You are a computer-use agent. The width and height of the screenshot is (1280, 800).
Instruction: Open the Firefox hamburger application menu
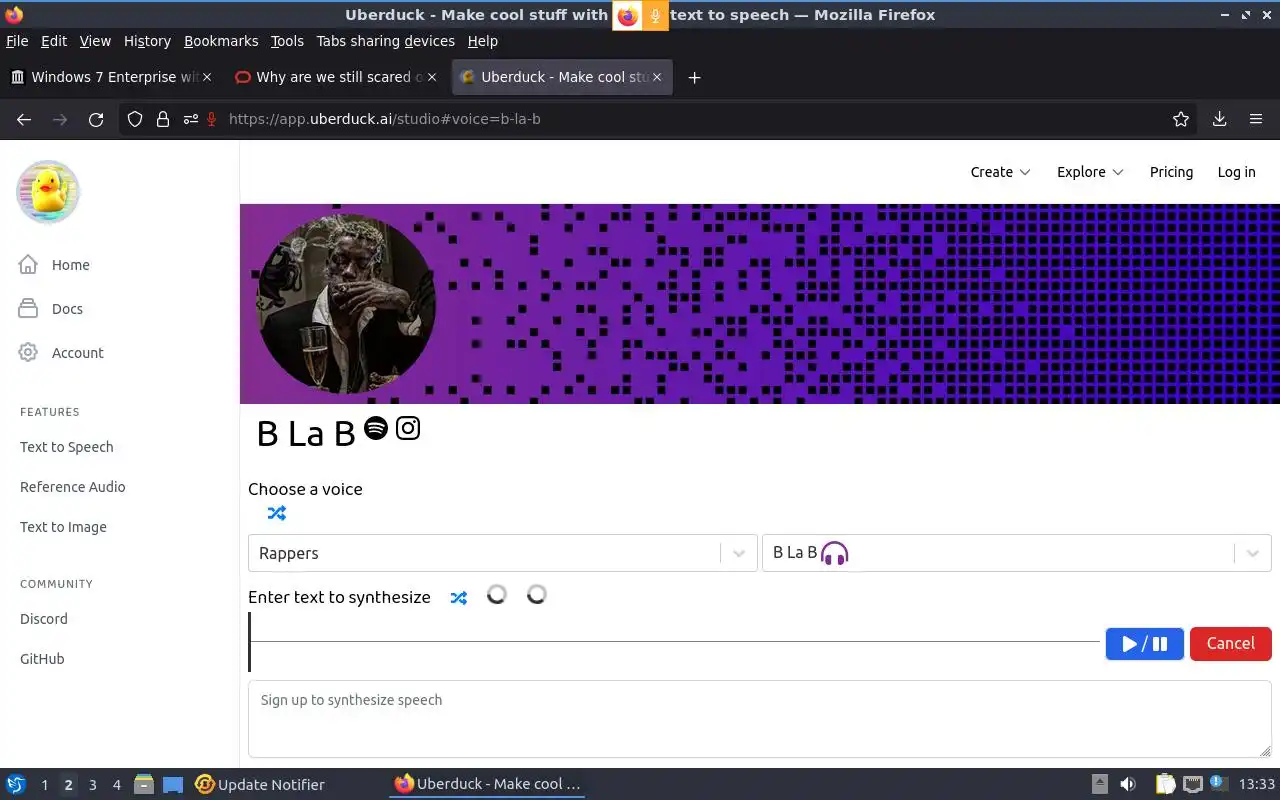coord(1256,119)
